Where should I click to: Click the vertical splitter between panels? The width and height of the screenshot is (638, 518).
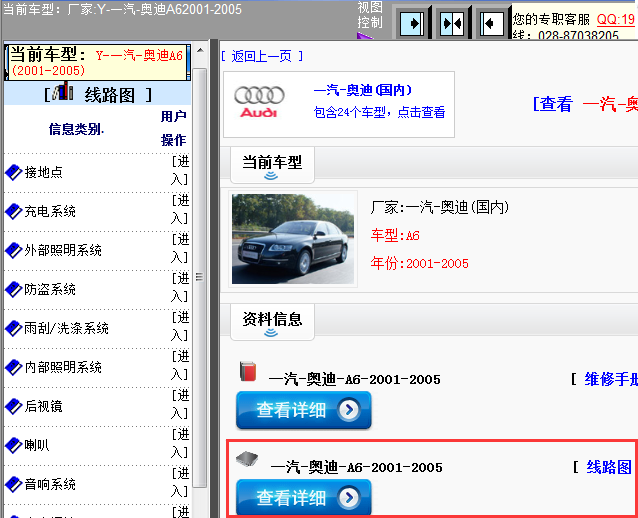coord(214,279)
